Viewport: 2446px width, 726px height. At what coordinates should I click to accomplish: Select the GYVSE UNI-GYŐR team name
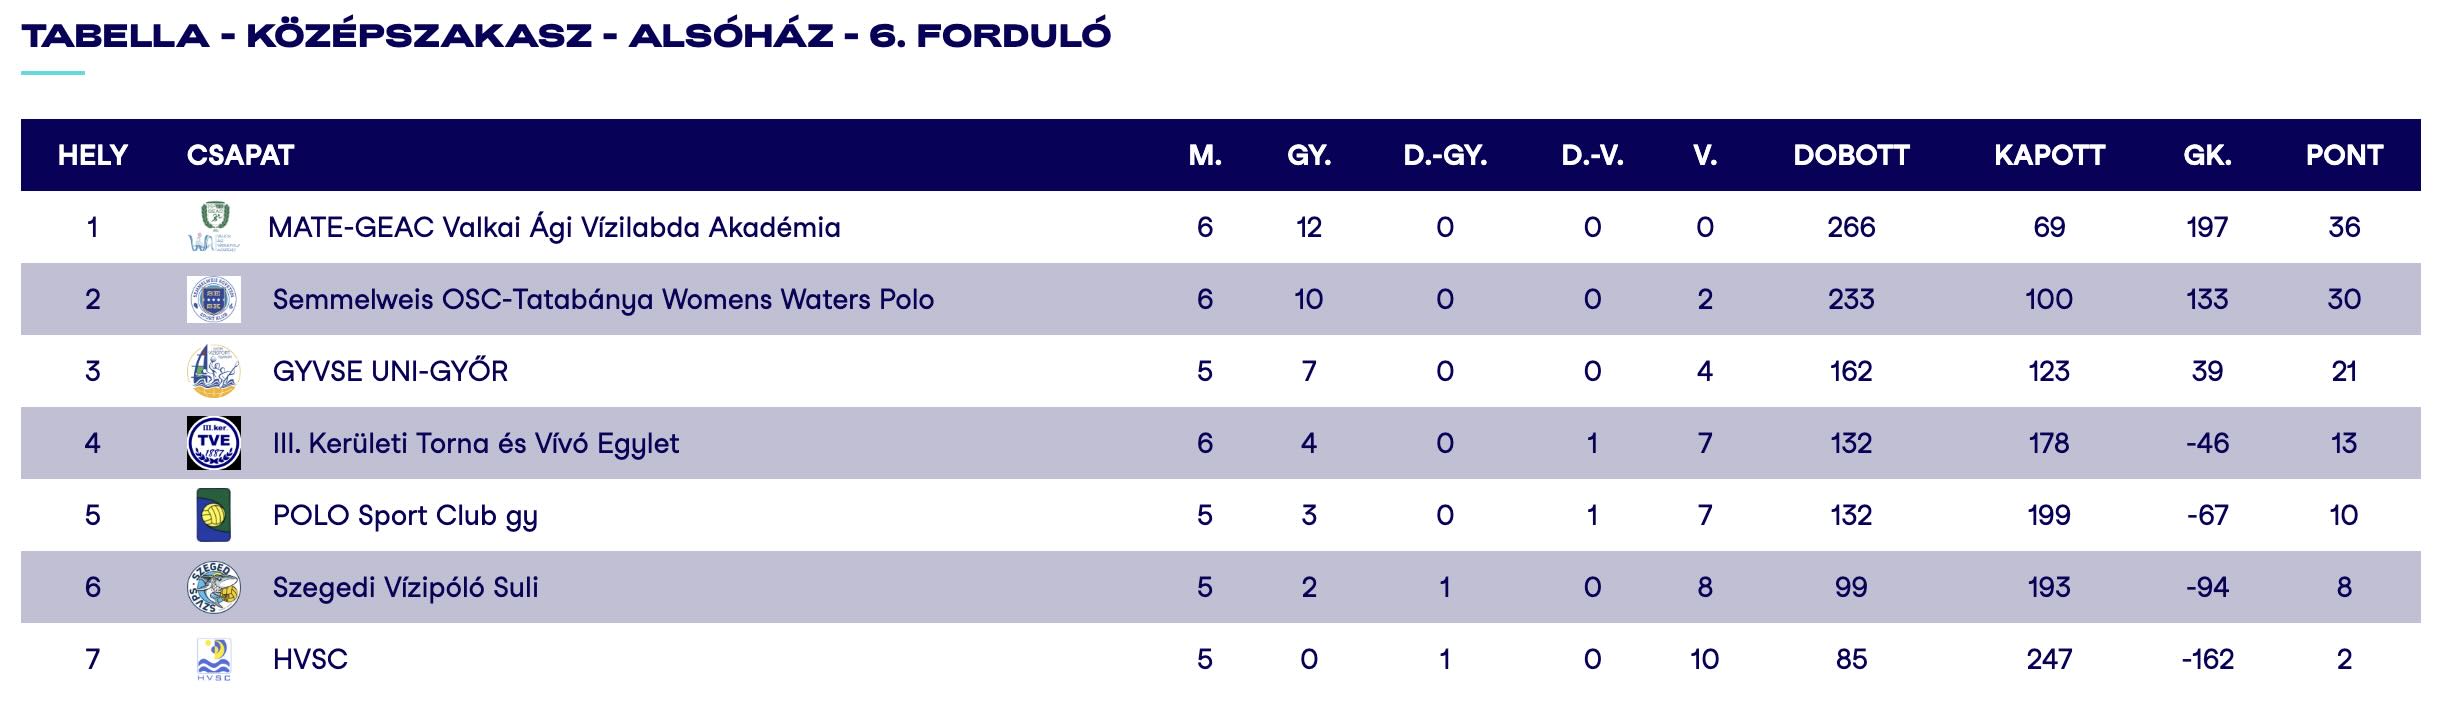pyautogui.click(x=390, y=371)
